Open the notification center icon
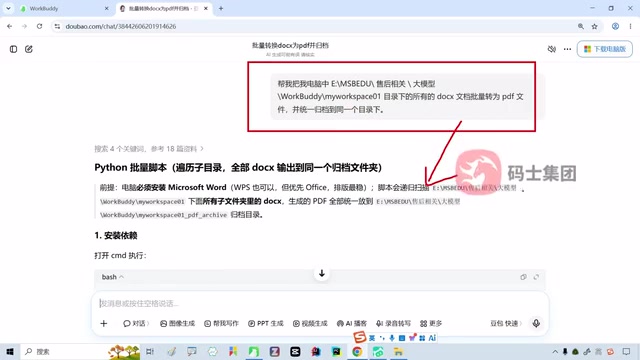Screen dimensions: 640x360 point(627,351)
